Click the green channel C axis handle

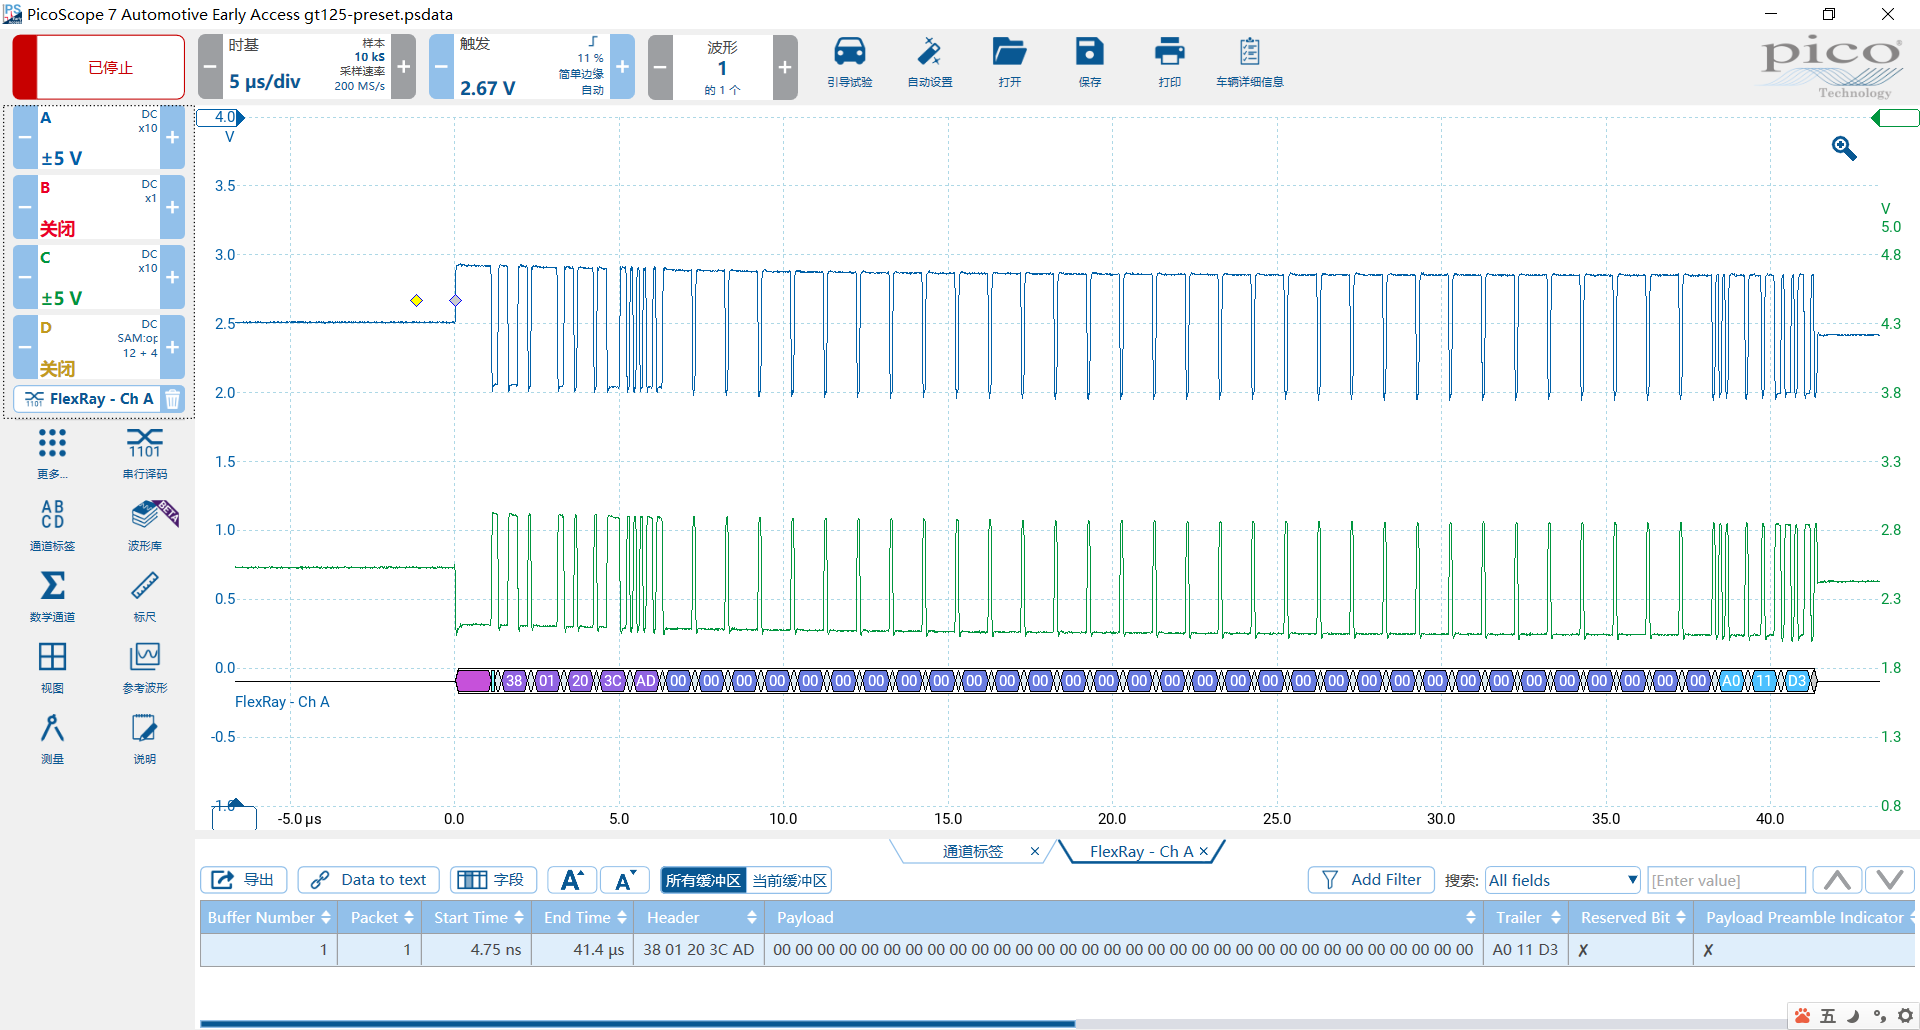click(x=1895, y=118)
